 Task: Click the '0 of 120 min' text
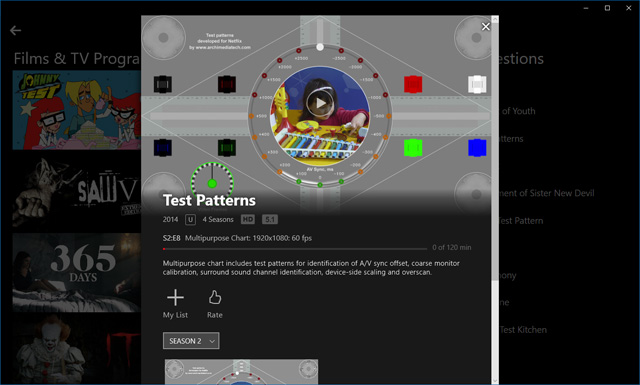coord(452,247)
